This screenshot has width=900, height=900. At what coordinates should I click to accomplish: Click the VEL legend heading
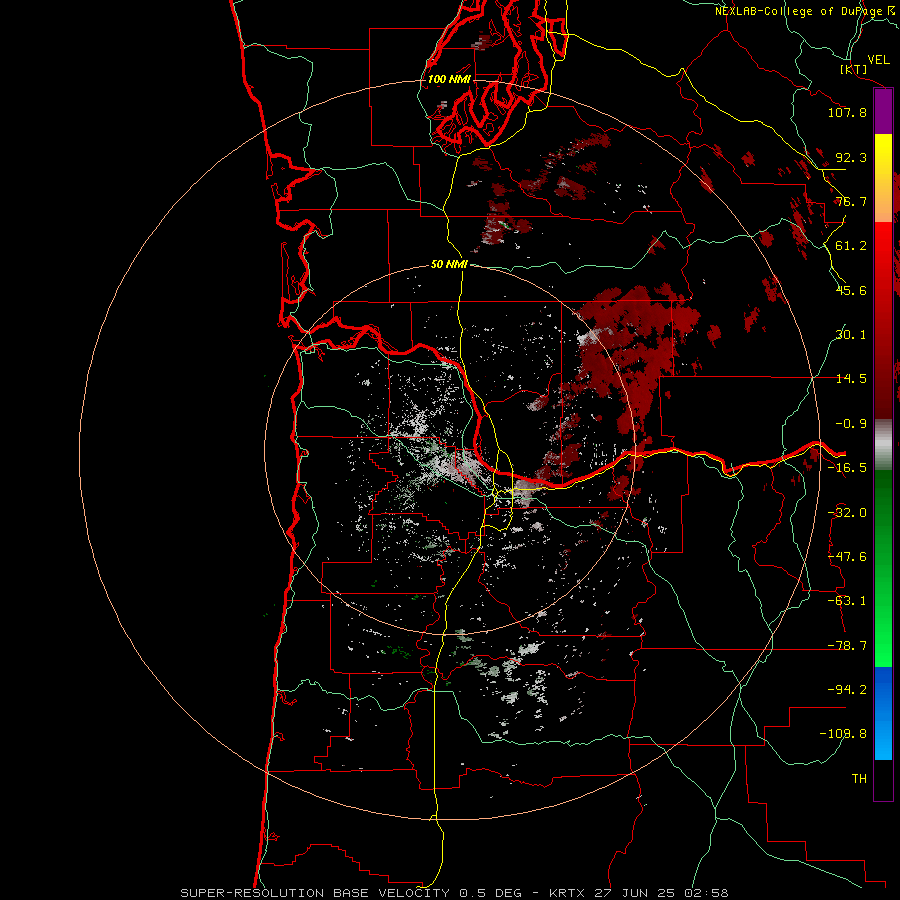tap(878, 60)
